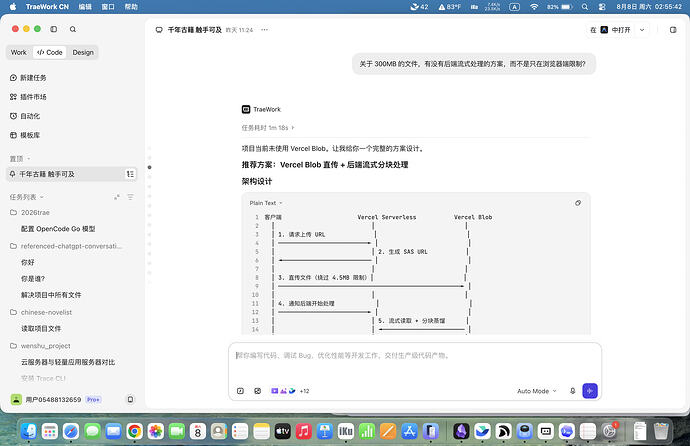Image resolution: width=690 pixels, height=446 pixels.
Task: Open user account 用户05488132659
Action: 47,399
